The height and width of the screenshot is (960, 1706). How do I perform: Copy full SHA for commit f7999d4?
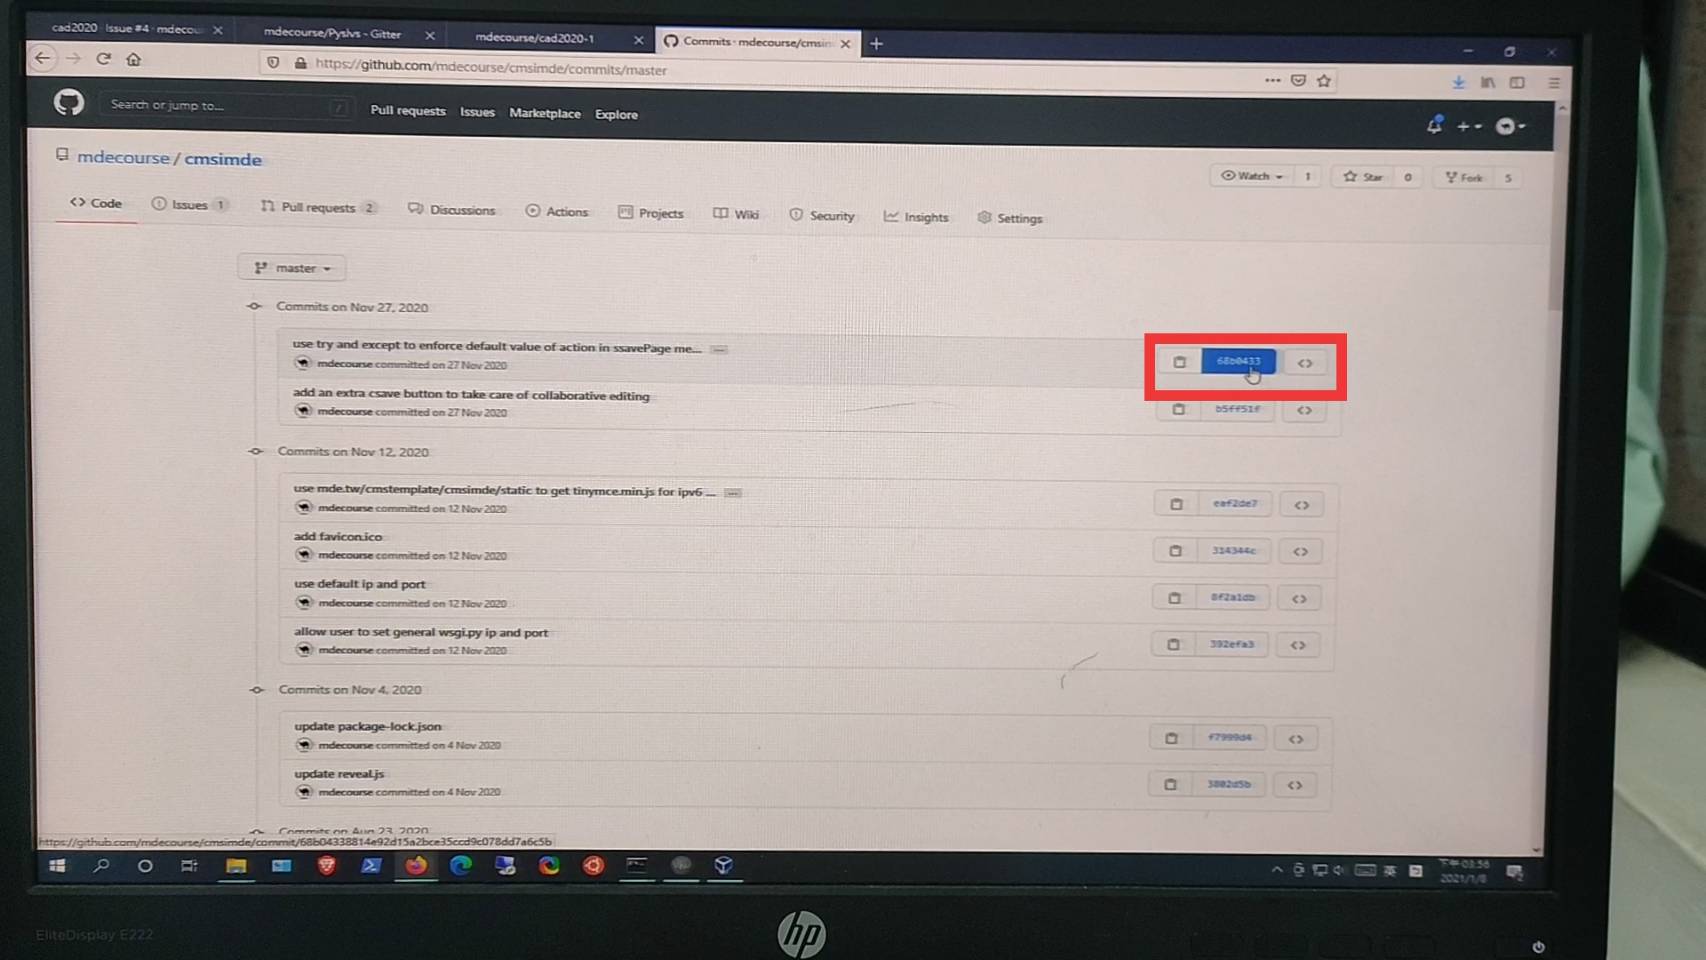1171,738
